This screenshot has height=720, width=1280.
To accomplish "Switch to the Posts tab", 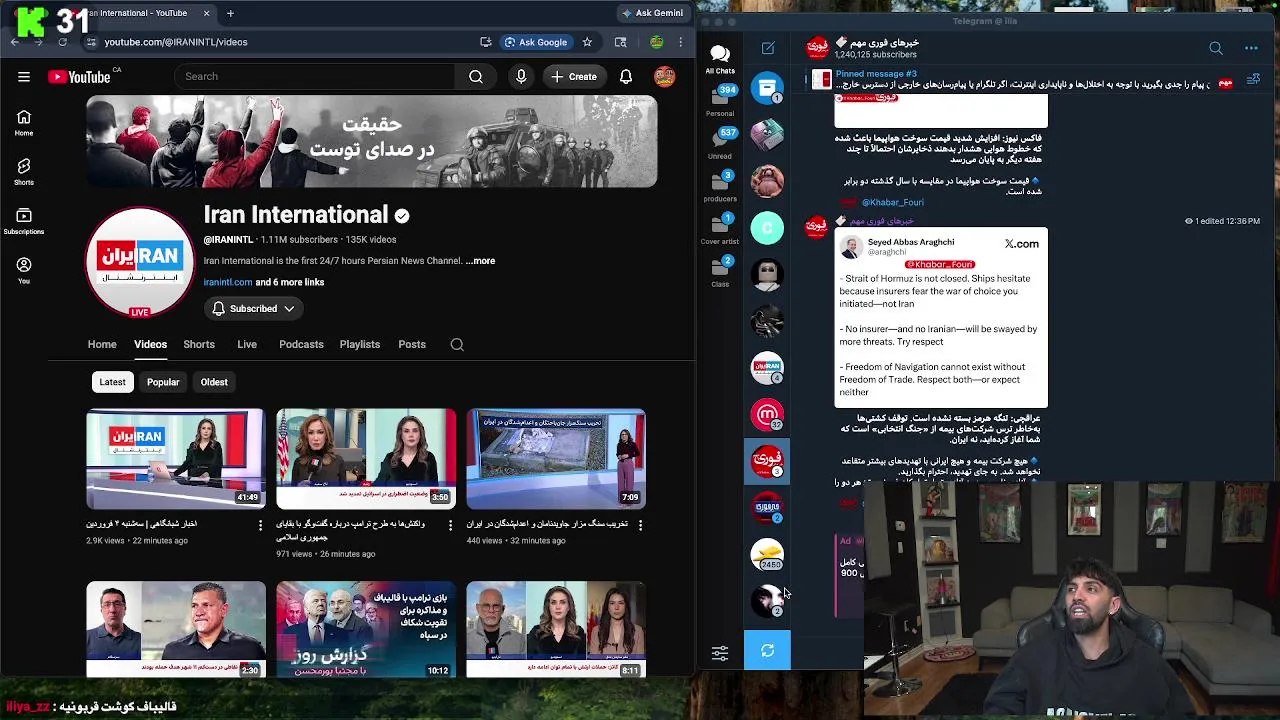I will coord(412,345).
